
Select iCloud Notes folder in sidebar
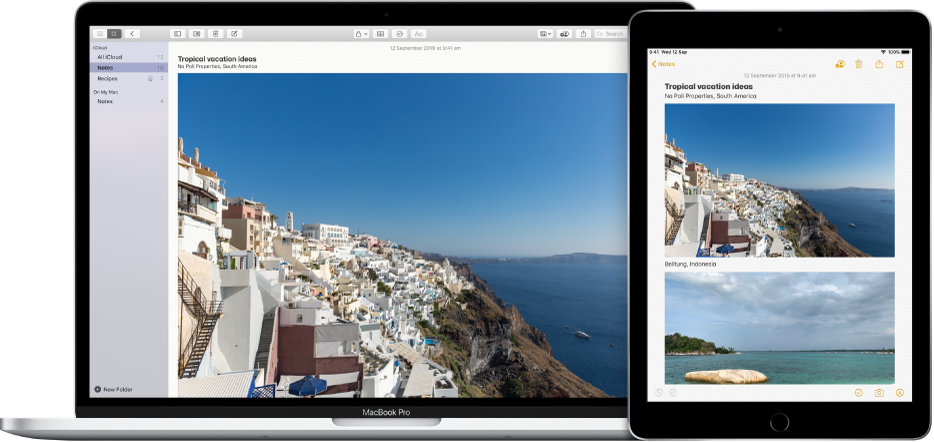coord(129,68)
